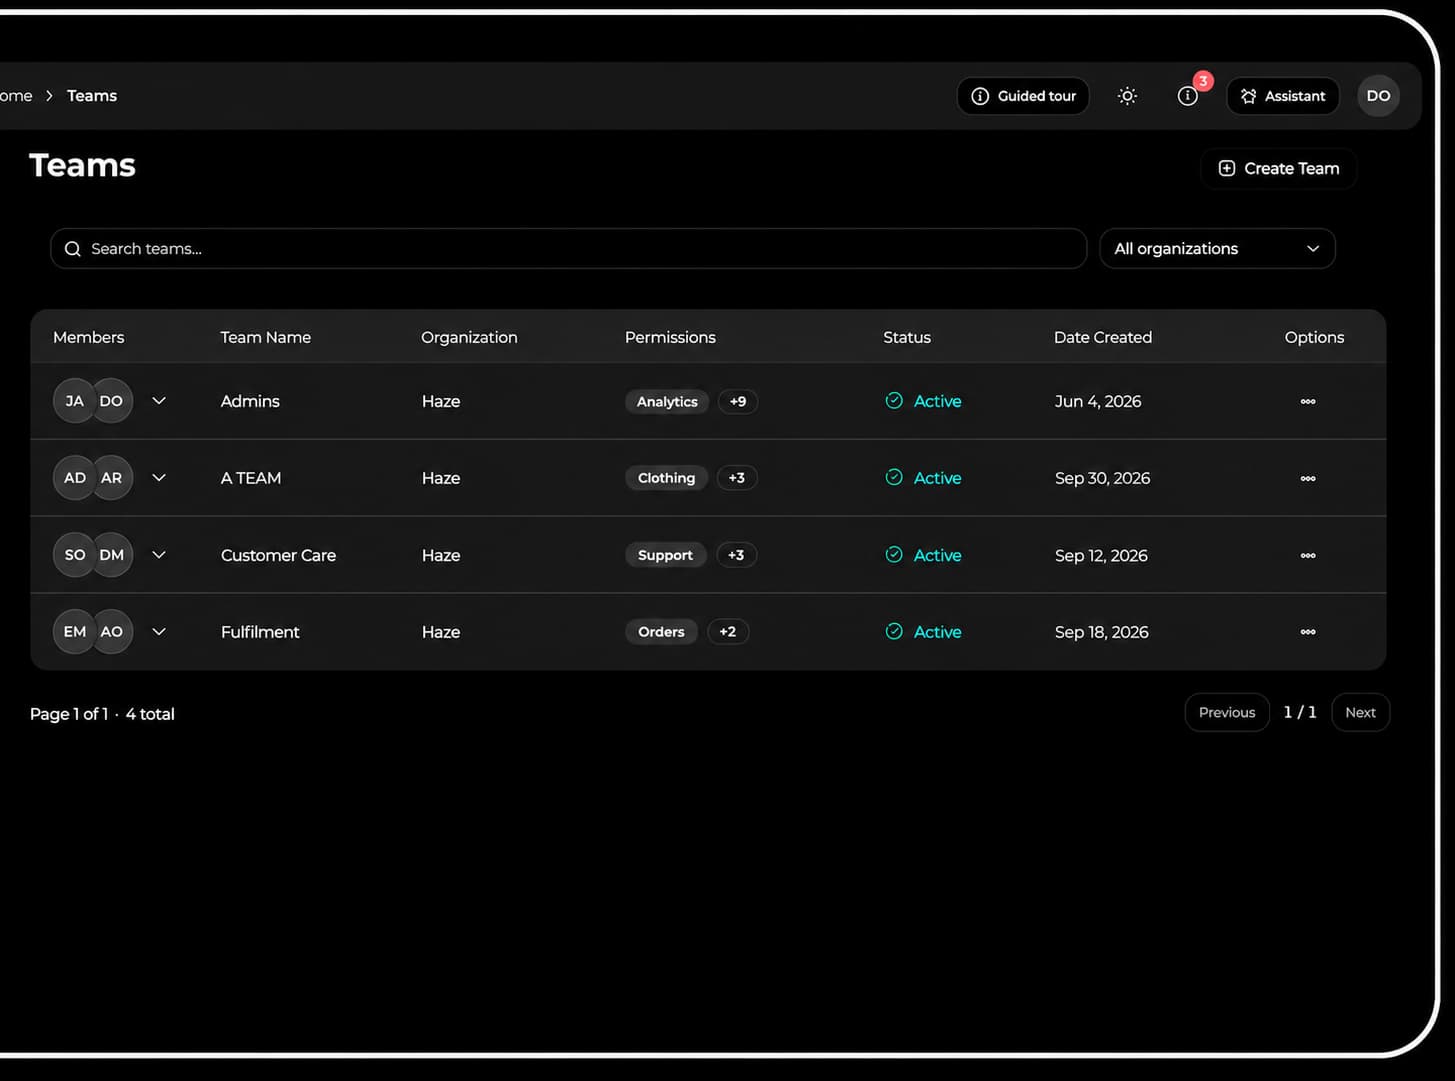Sort by Date Created column header
This screenshot has height=1081, width=1455.
tap(1103, 337)
